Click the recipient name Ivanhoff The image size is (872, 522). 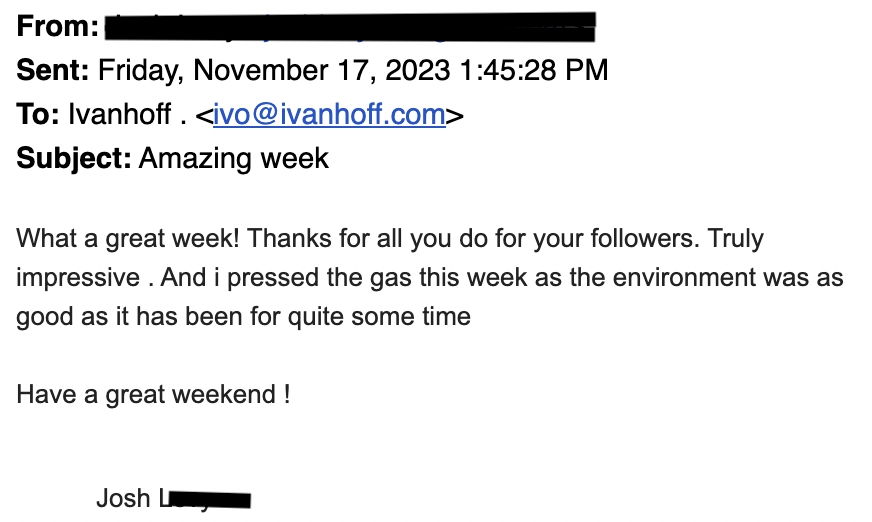(x=120, y=114)
